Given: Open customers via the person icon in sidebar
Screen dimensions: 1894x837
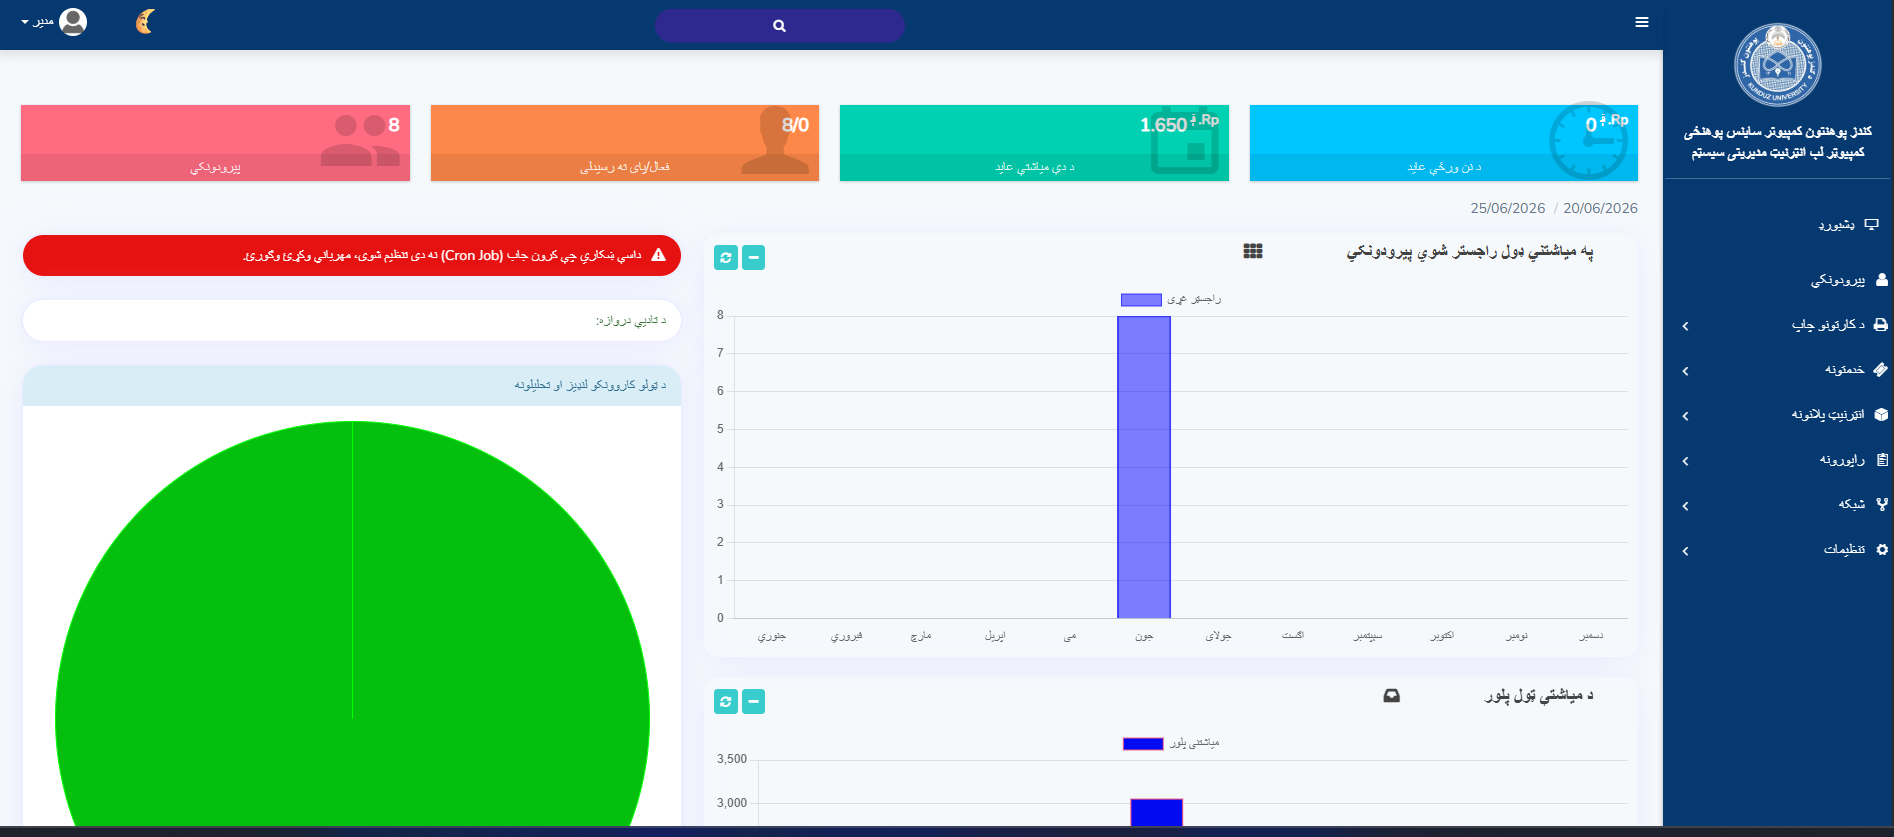Looking at the screenshot, I should pyautogui.click(x=1882, y=280).
